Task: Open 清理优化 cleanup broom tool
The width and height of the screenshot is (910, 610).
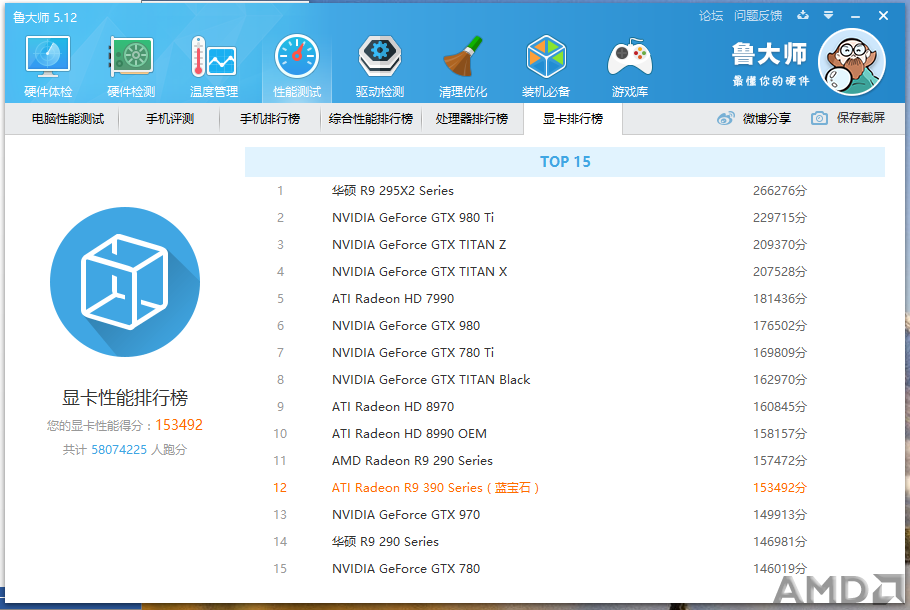Action: coord(463,67)
